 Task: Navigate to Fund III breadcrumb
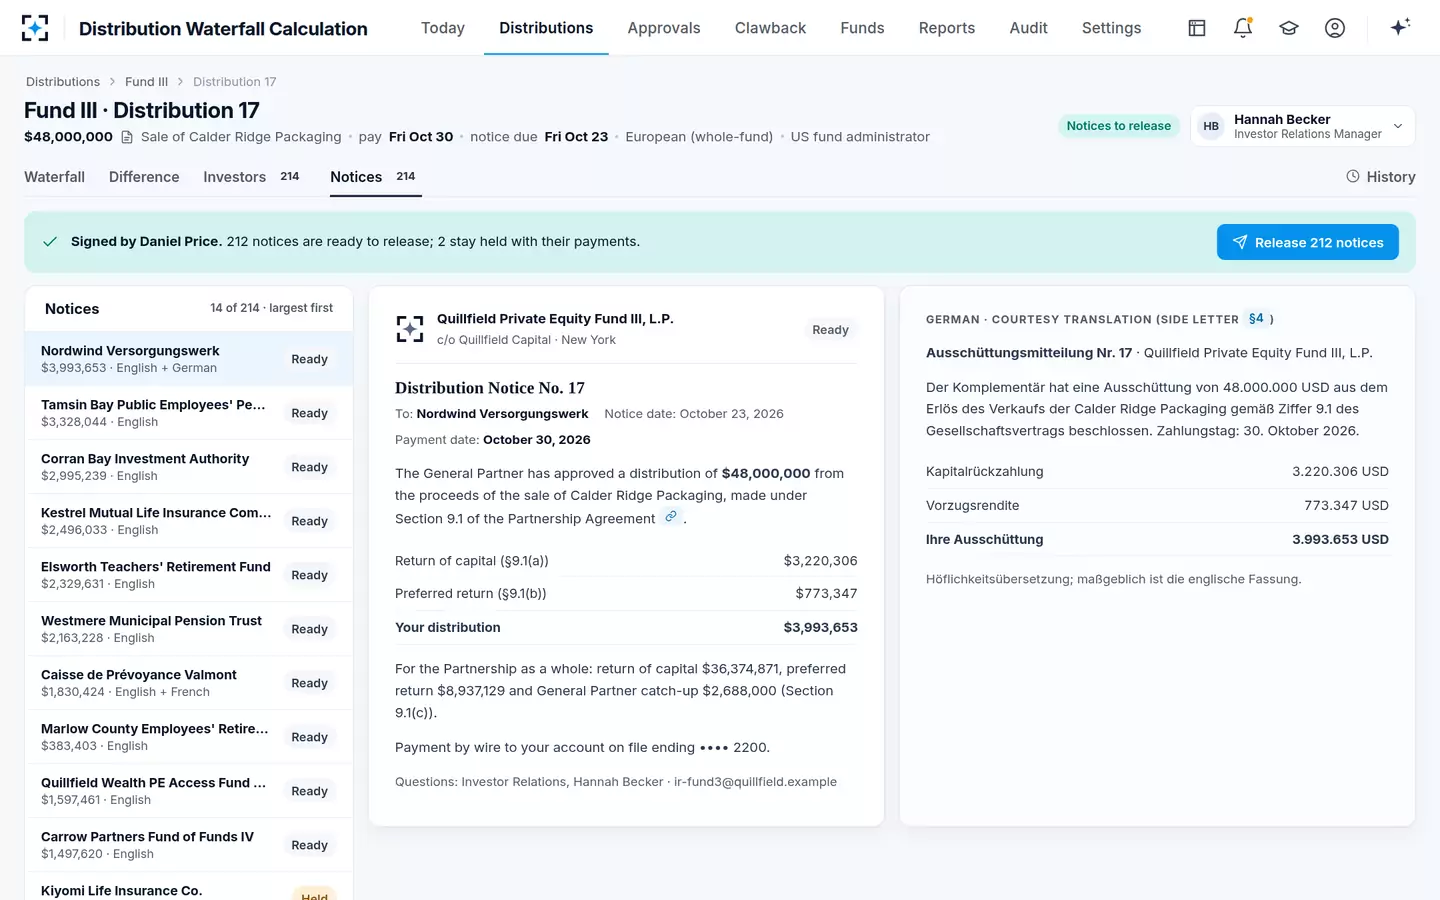click(x=146, y=82)
